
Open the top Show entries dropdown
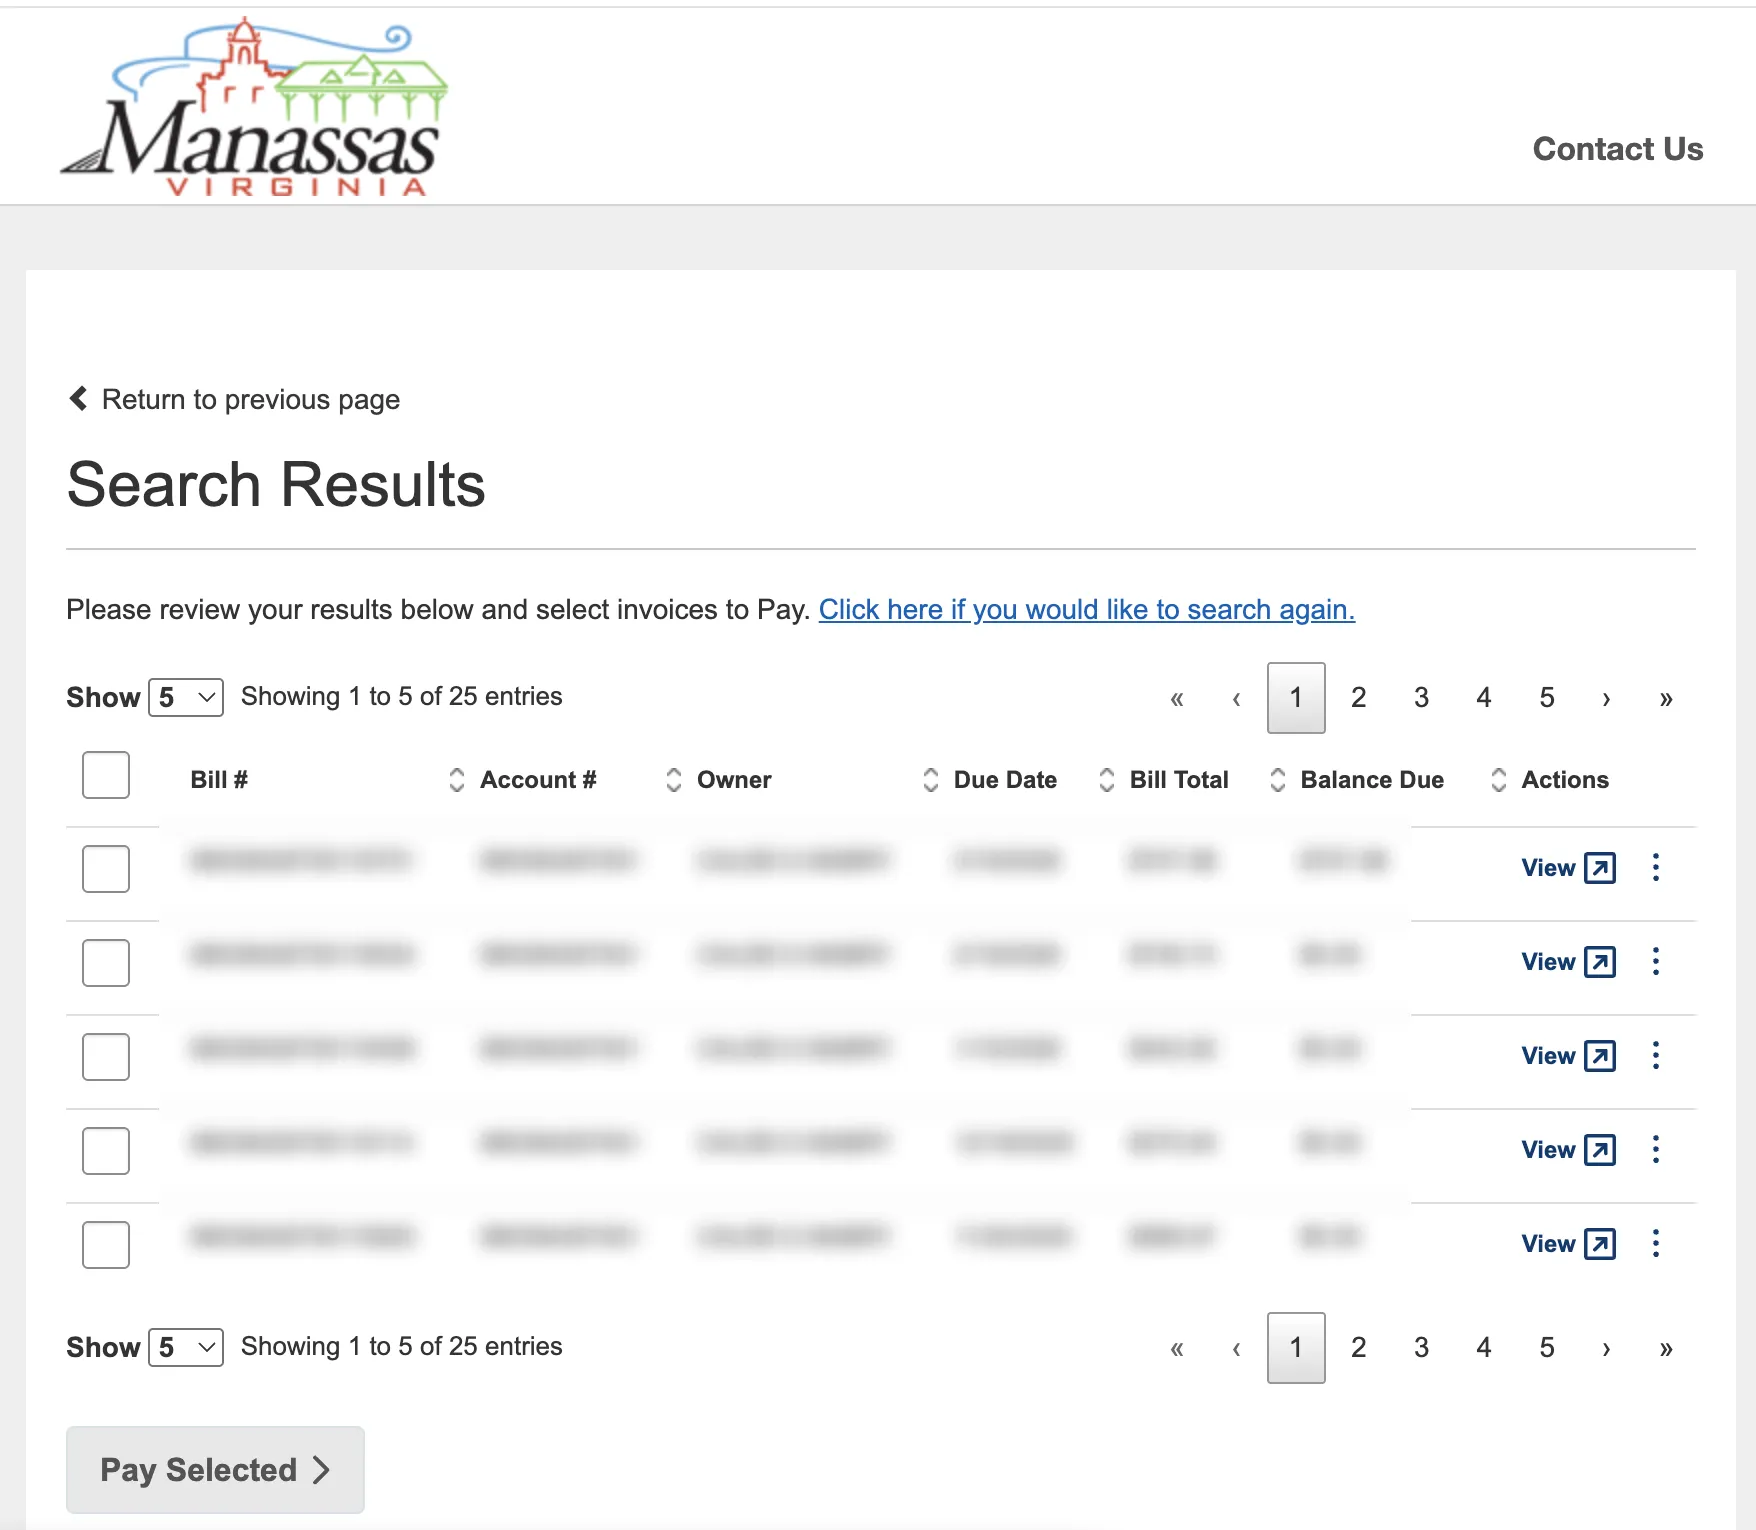point(185,697)
